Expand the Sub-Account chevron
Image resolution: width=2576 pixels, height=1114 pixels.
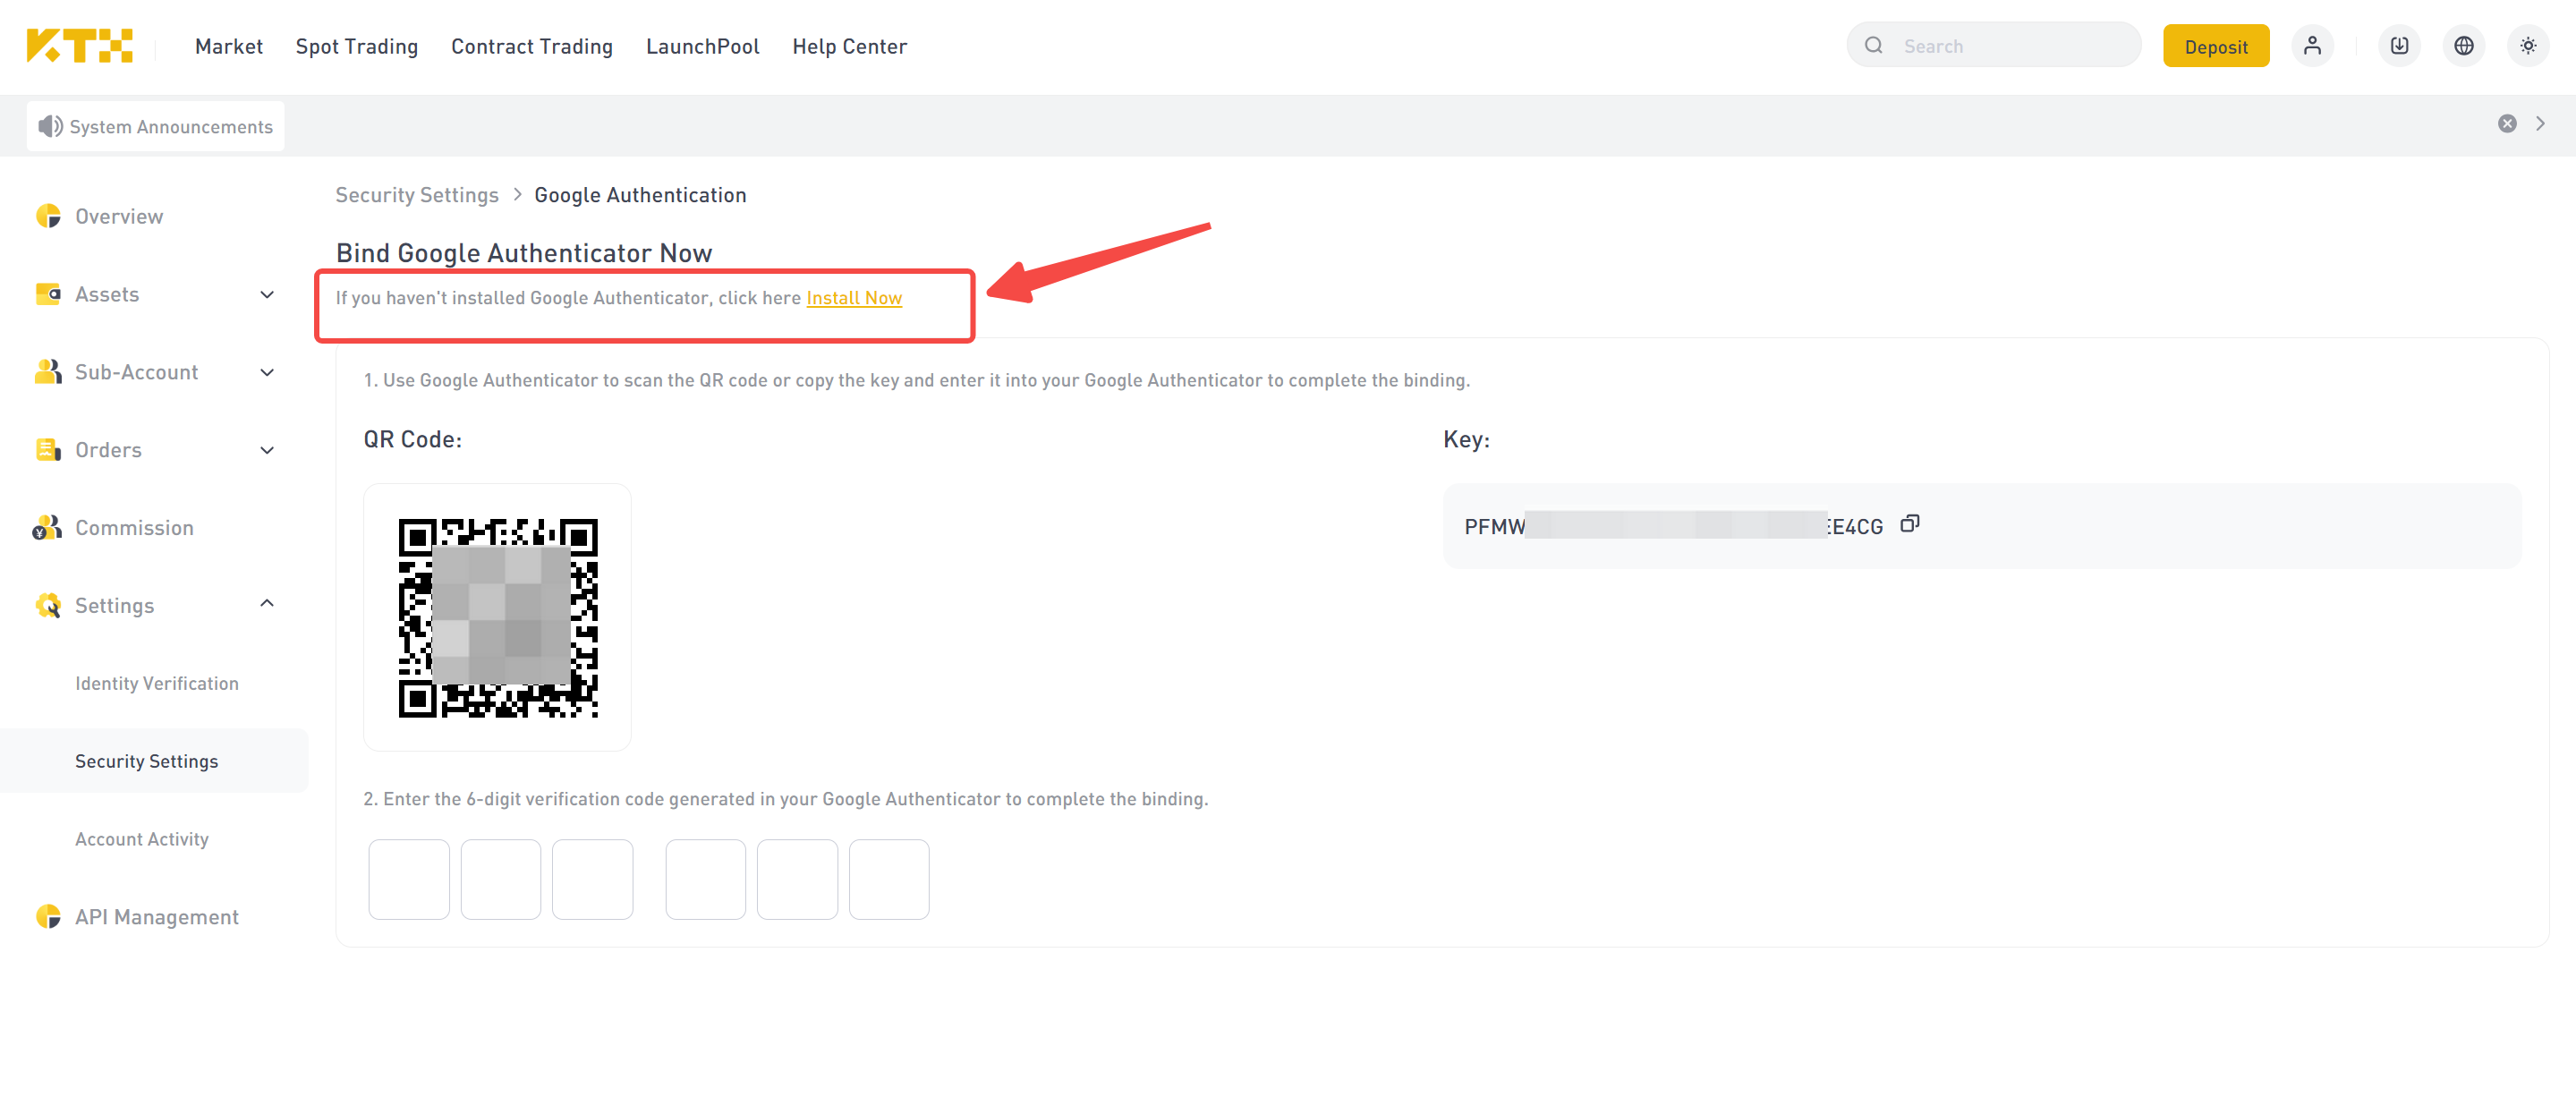pyautogui.click(x=267, y=372)
